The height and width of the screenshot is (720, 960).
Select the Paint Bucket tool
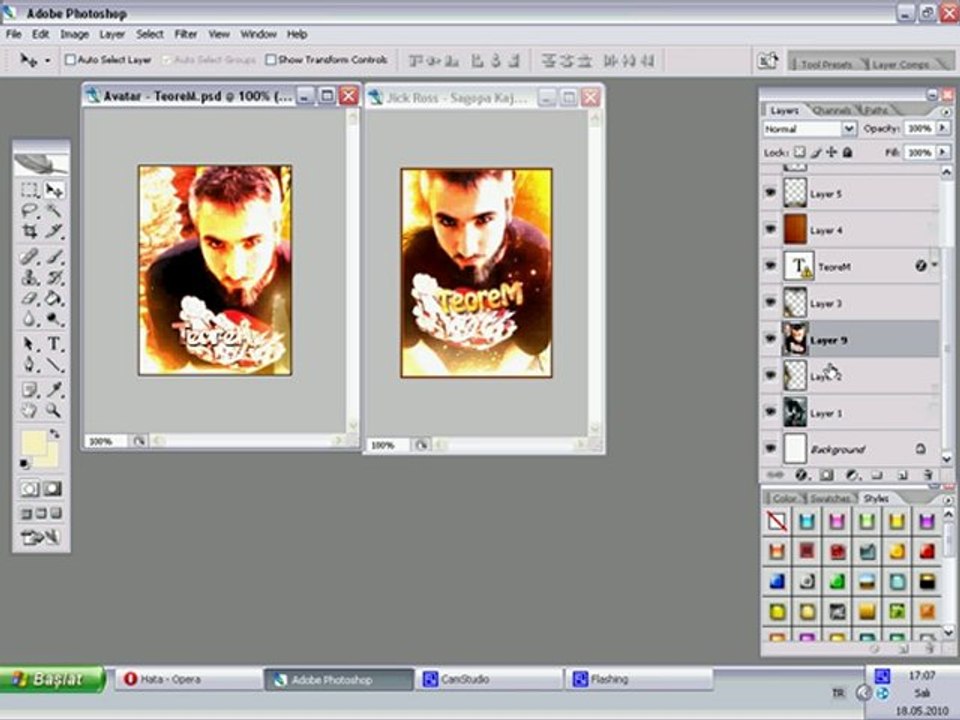tap(54, 298)
